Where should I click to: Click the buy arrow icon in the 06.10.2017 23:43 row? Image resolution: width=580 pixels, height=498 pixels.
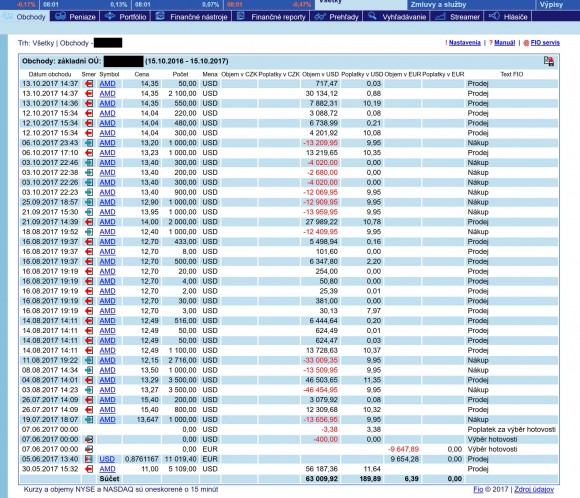tap(89, 143)
